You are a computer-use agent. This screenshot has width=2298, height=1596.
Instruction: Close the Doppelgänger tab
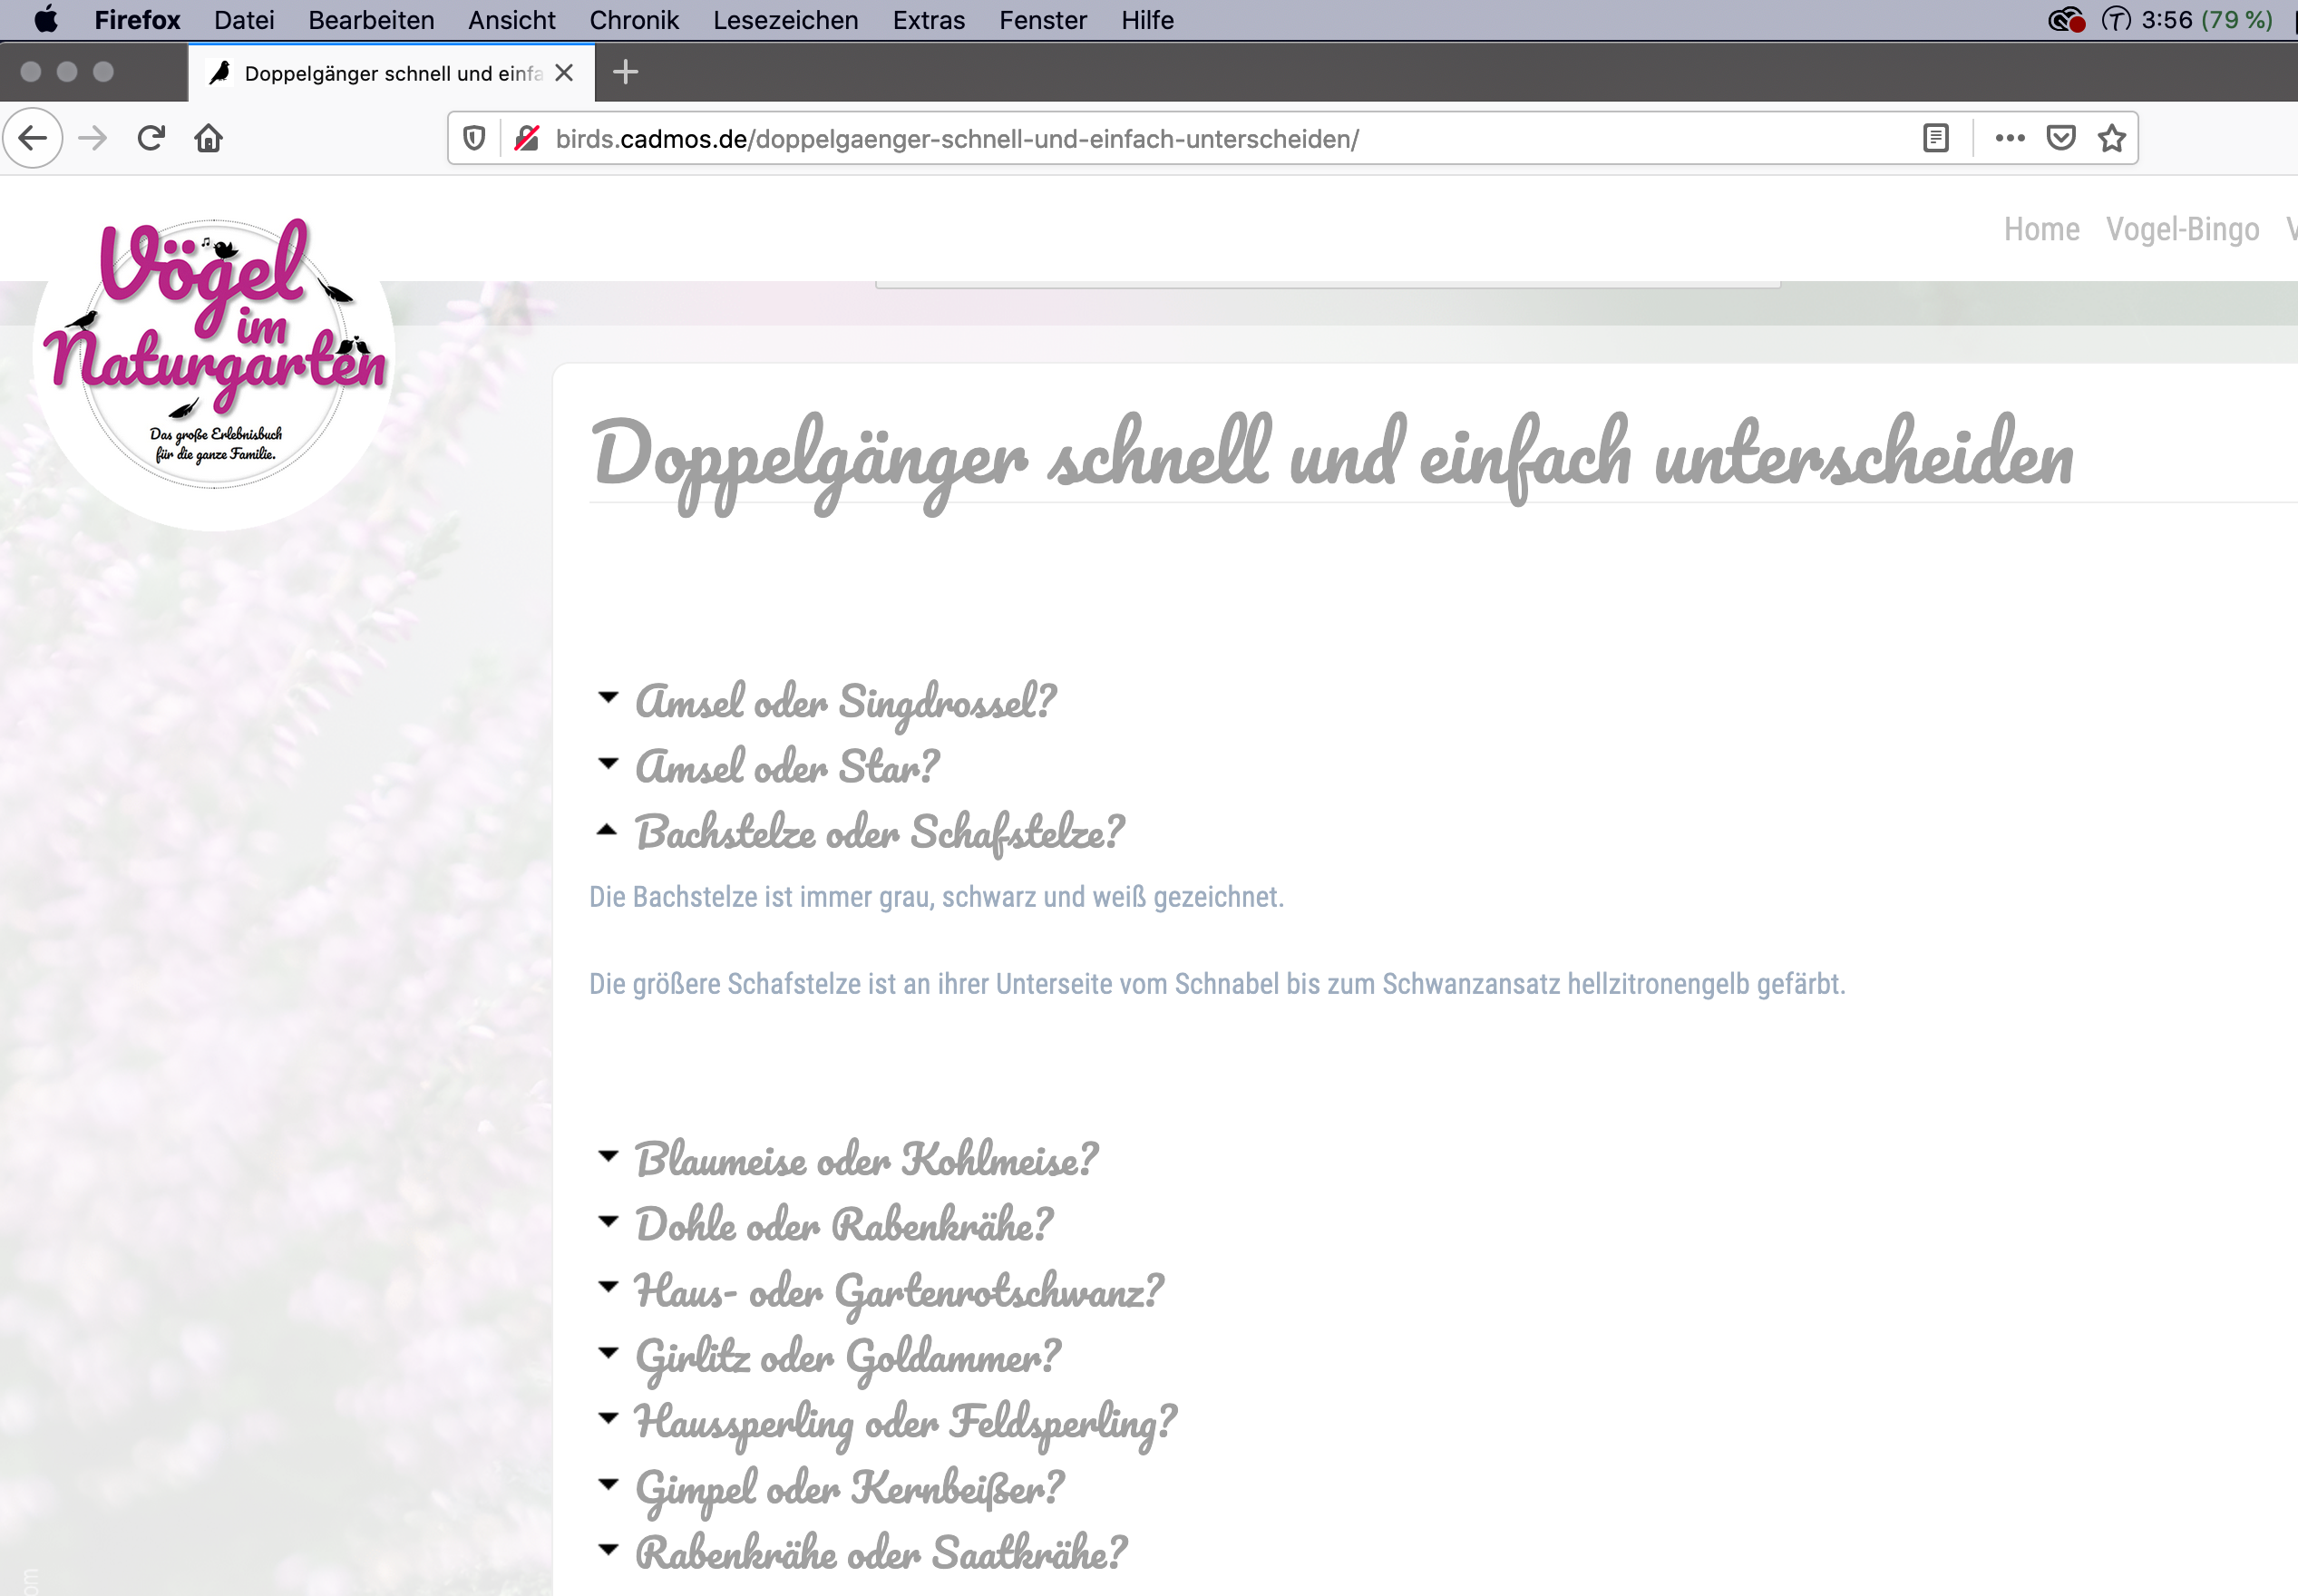coord(564,73)
